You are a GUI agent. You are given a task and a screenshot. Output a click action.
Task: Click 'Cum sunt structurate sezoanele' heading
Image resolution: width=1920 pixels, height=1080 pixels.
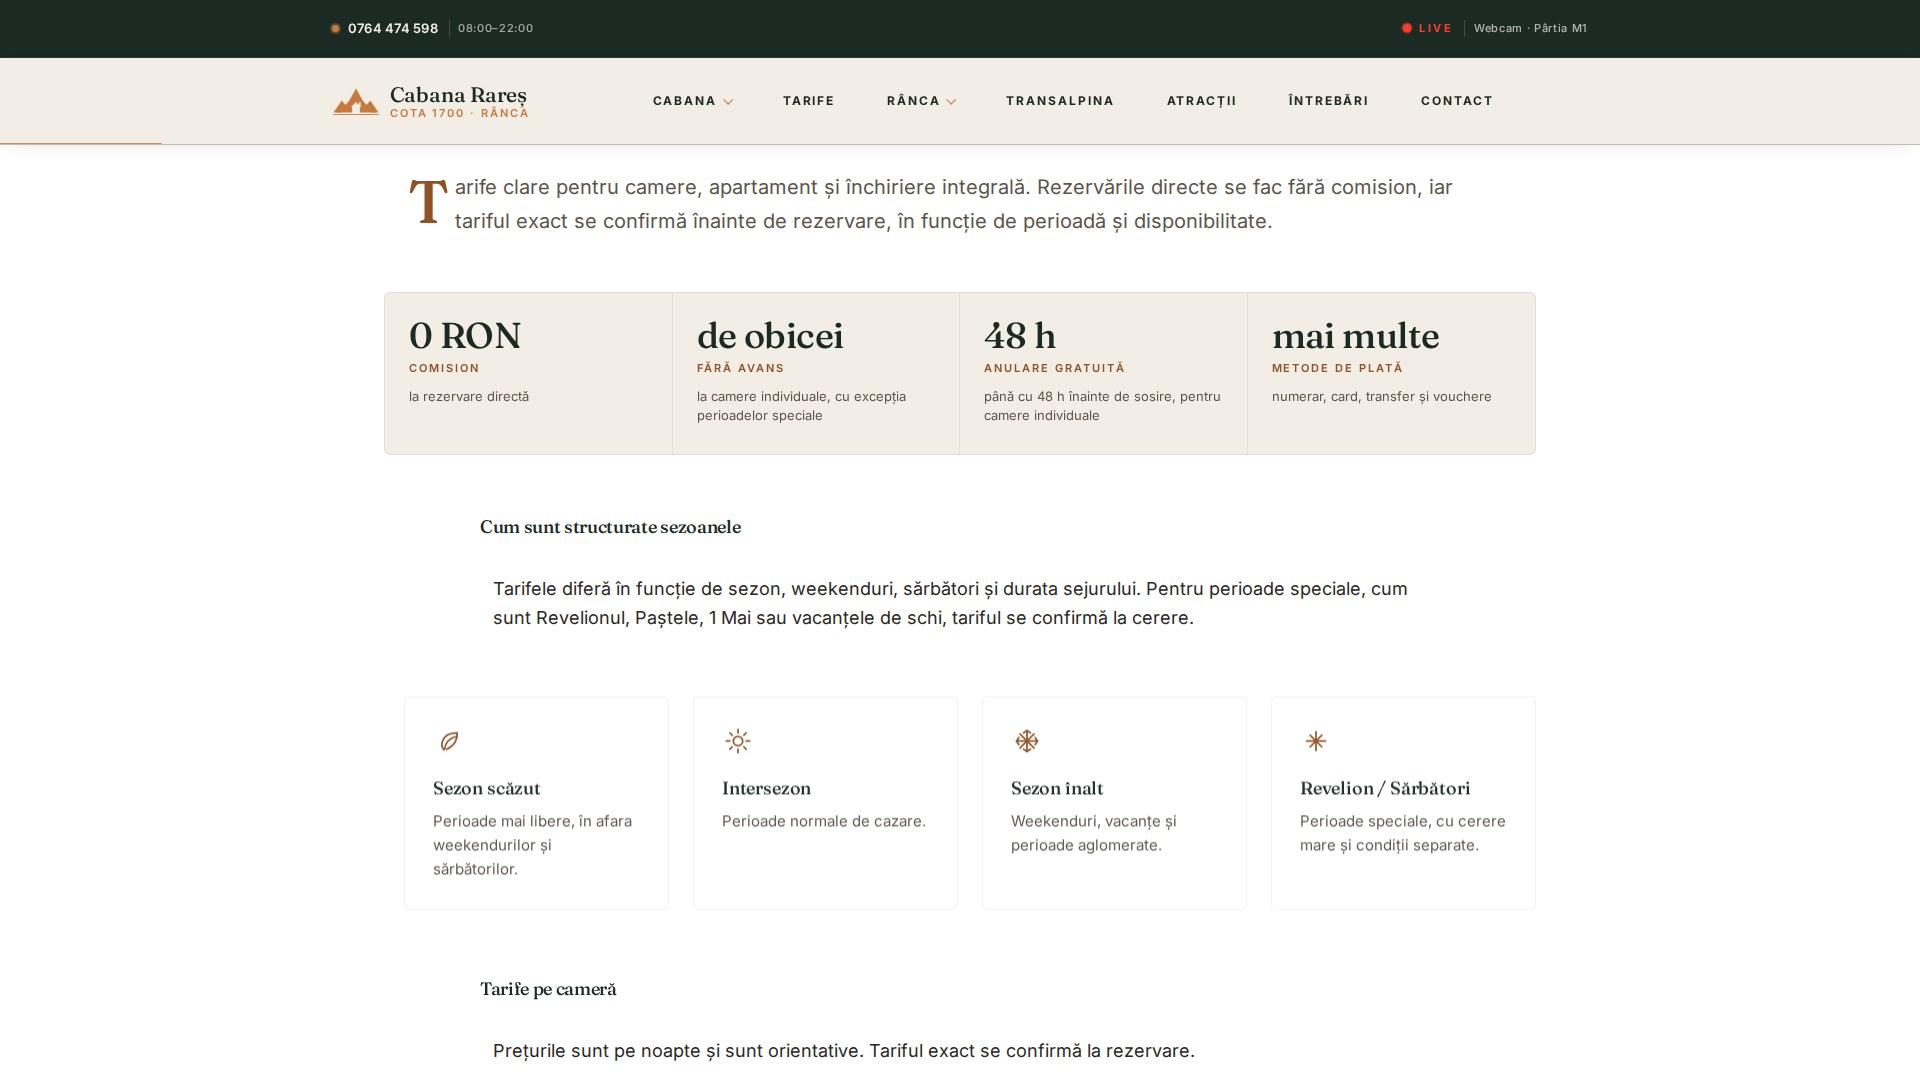pos(610,527)
